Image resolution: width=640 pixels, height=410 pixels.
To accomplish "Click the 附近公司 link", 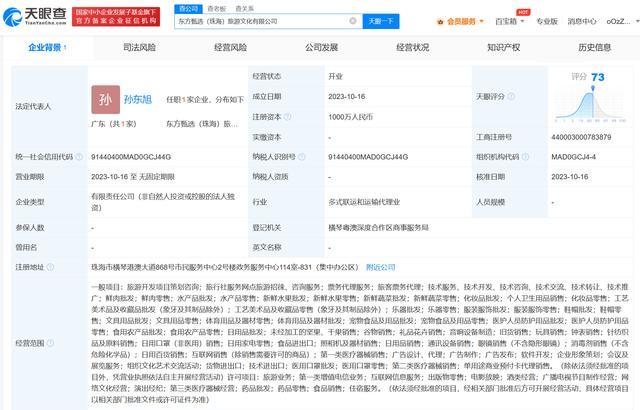I will [380, 267].
